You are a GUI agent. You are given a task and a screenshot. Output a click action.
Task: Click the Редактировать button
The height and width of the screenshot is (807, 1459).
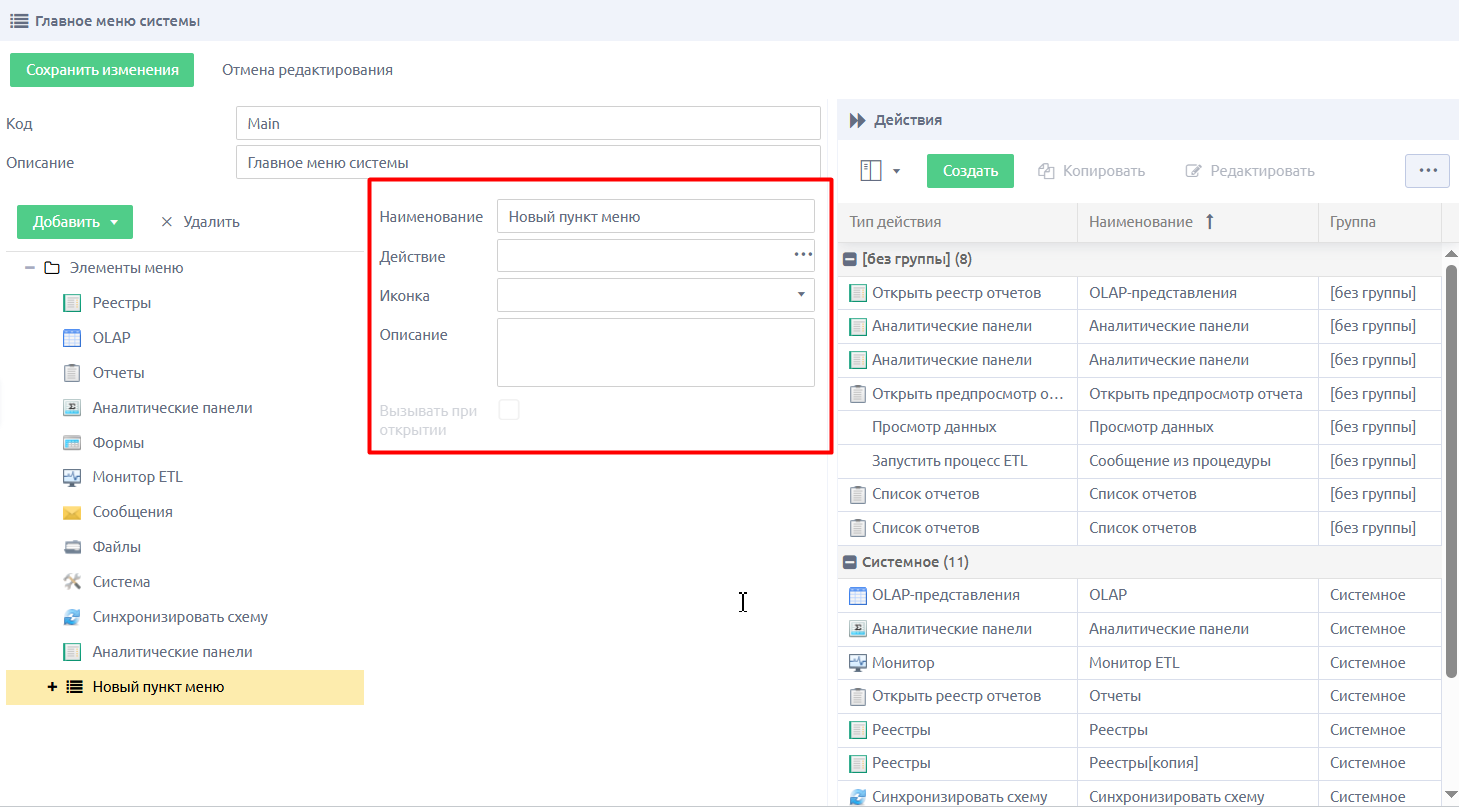click(x=1250, y=171)
